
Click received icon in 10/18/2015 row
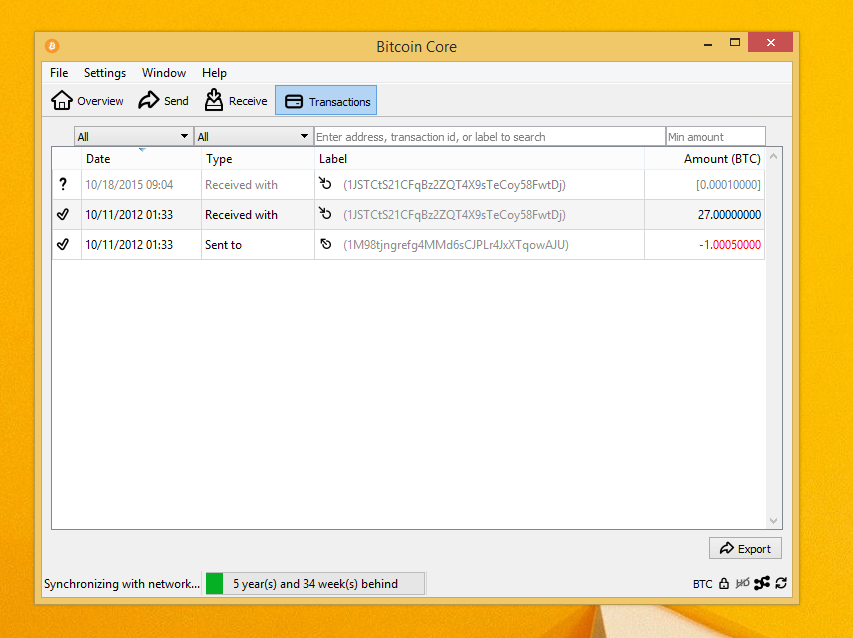click(x=325, y=183)
